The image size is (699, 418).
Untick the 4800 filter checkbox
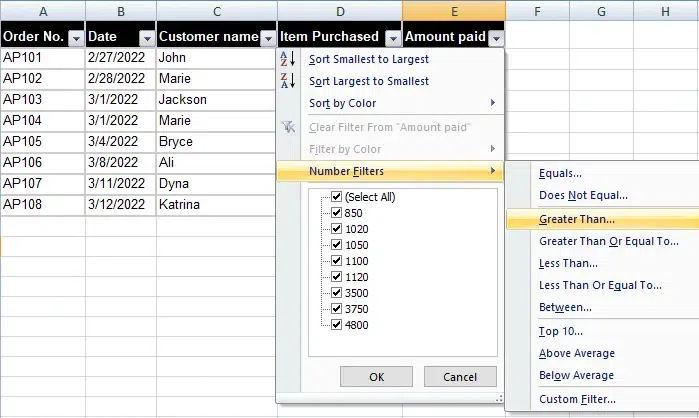[x=336, y=325]
